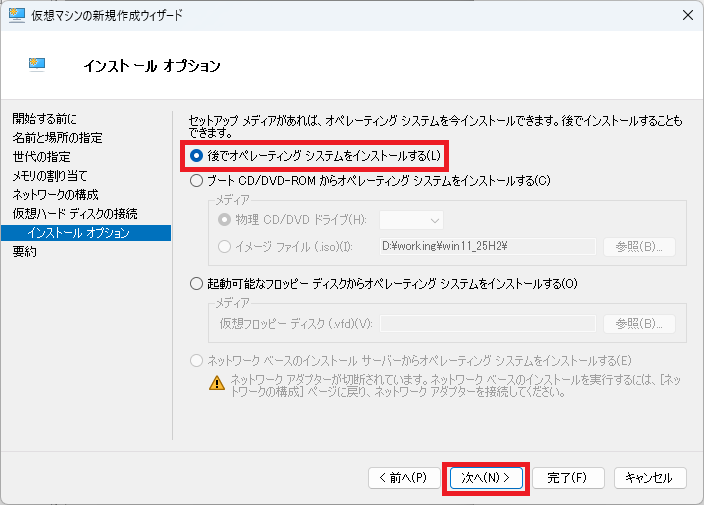
Task: Select インストール オプション step in sidebar
Action: (x=86, y=233)
